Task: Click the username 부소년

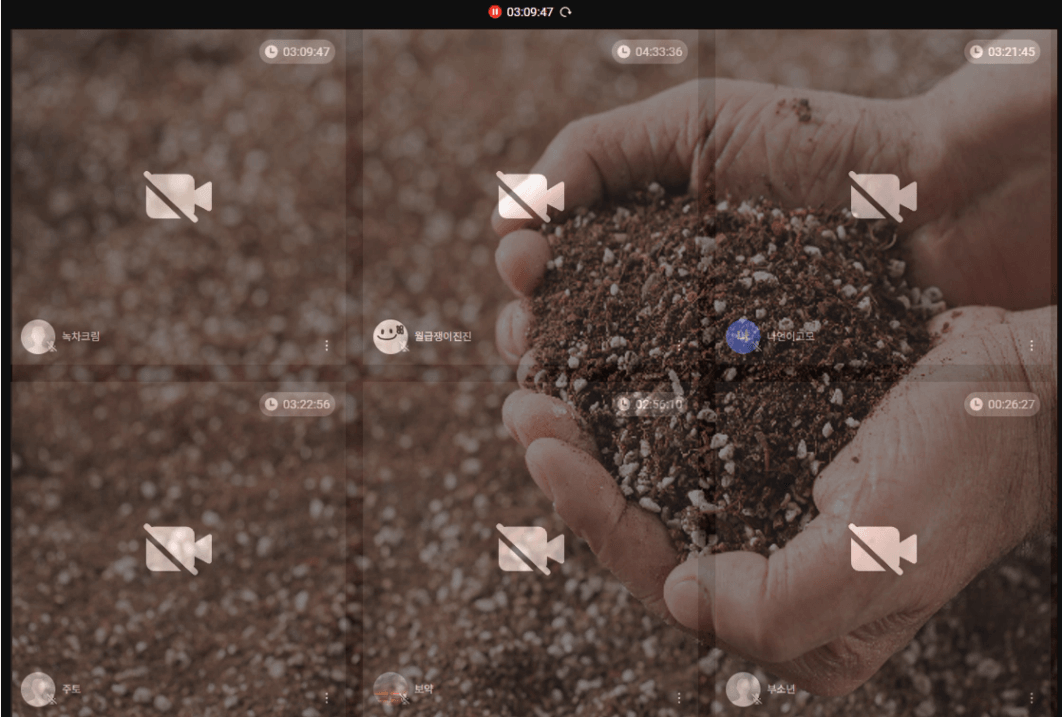Action: 780,689
